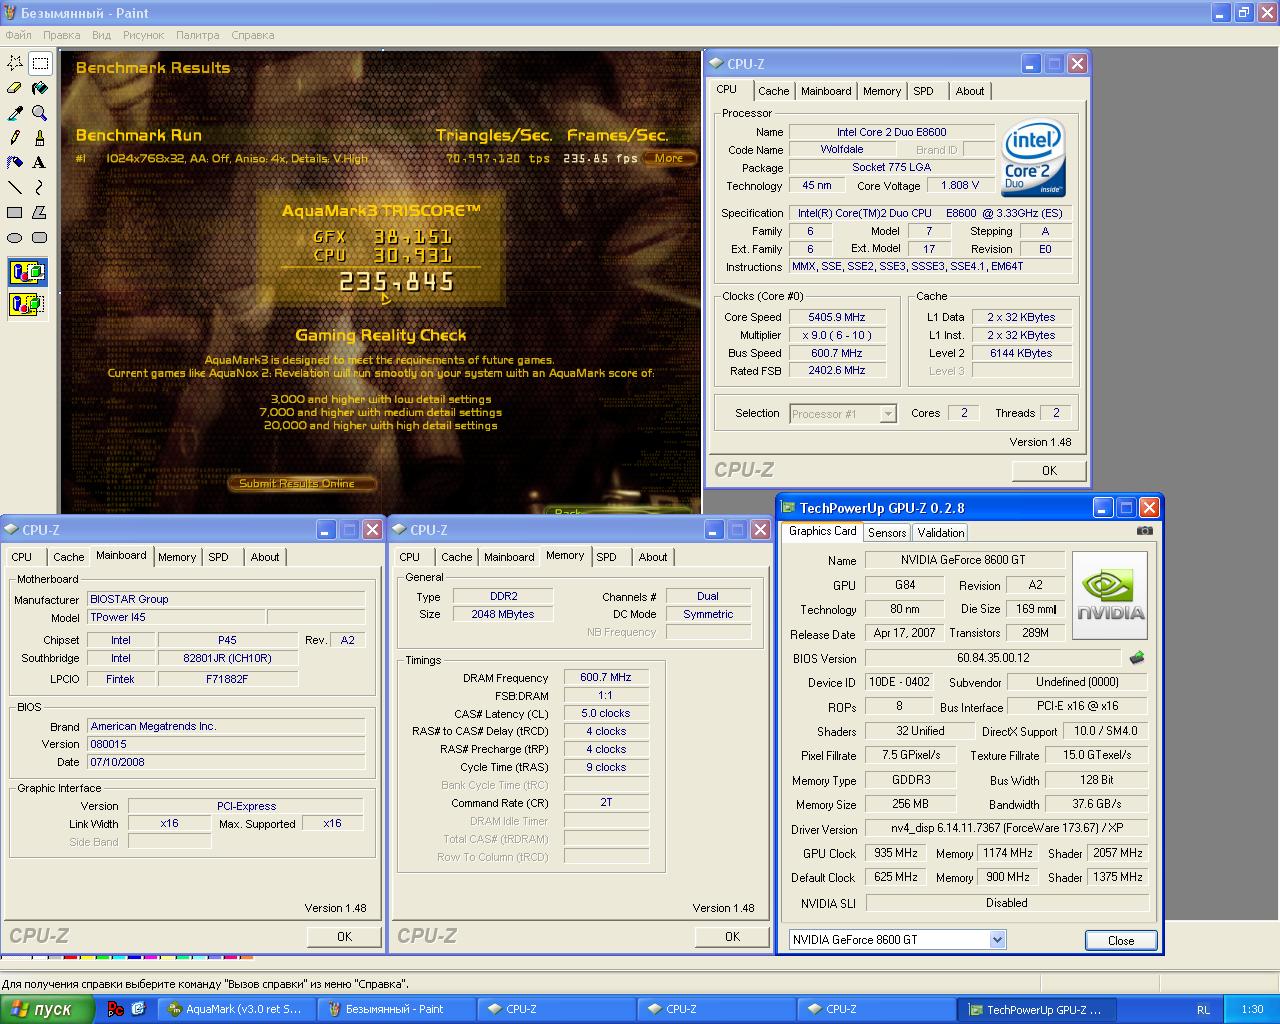Click the GPU Clock value 935 MHz
Screen dimensions: 1280x1024
coord(896,853)
